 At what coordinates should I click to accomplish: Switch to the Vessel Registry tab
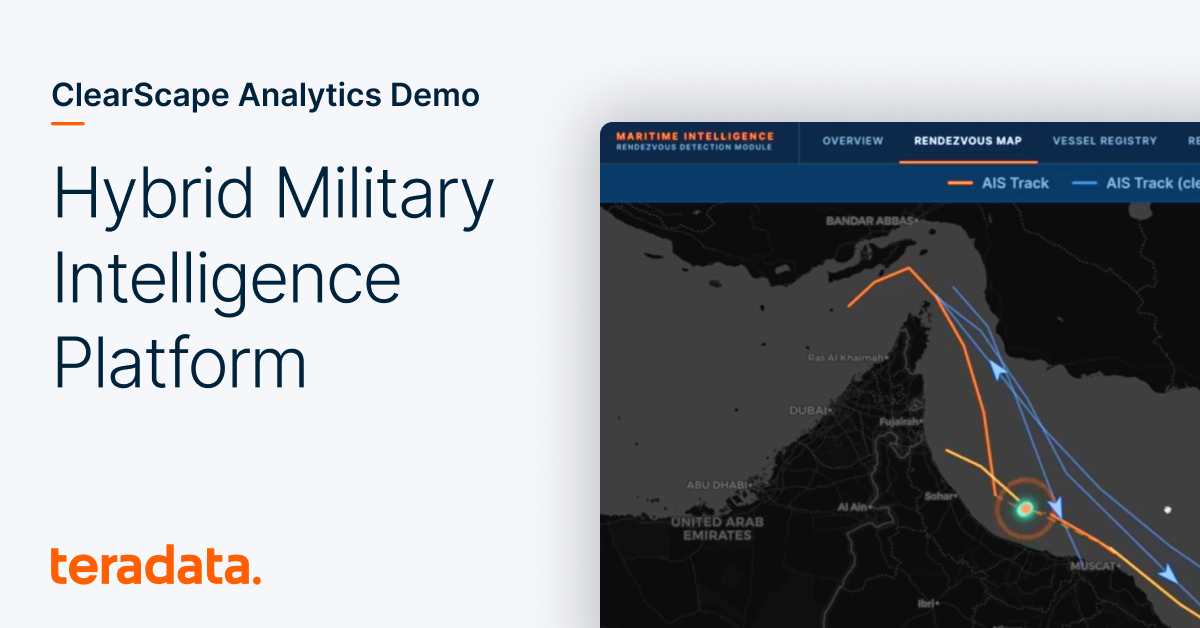click(1105, 141)
